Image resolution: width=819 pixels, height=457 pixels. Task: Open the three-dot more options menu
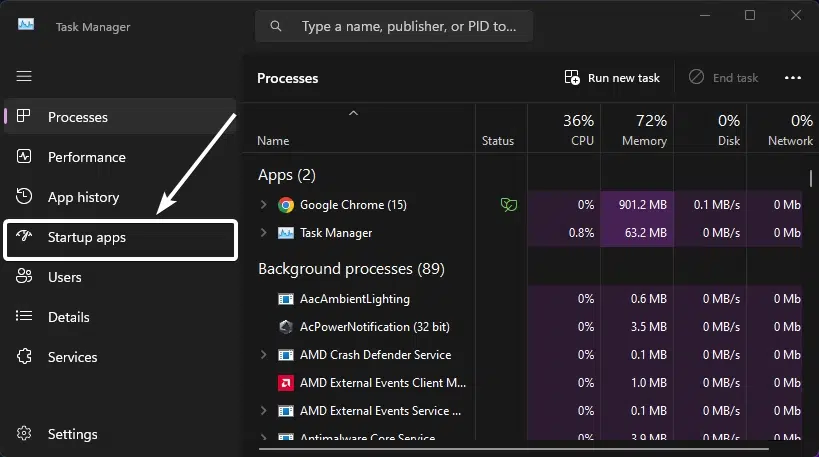(792, 78)
